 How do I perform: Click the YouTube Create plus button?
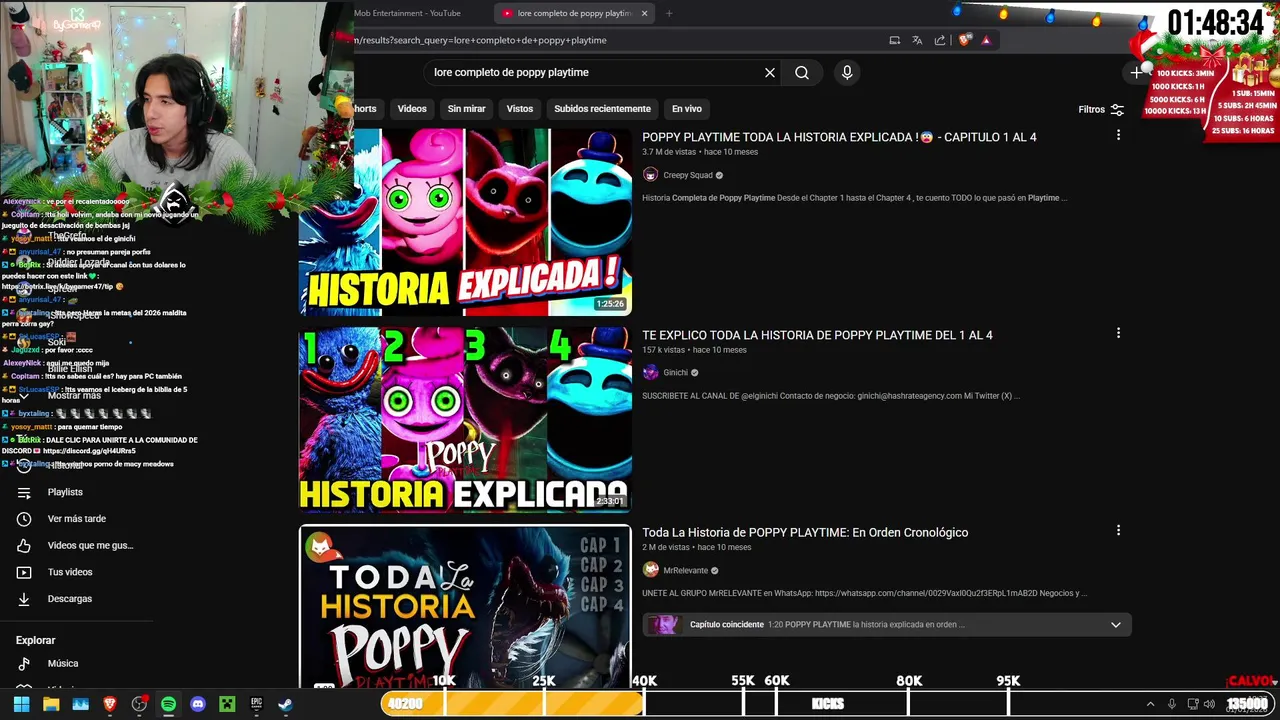pyautogui.click(x=1136, y=72)
